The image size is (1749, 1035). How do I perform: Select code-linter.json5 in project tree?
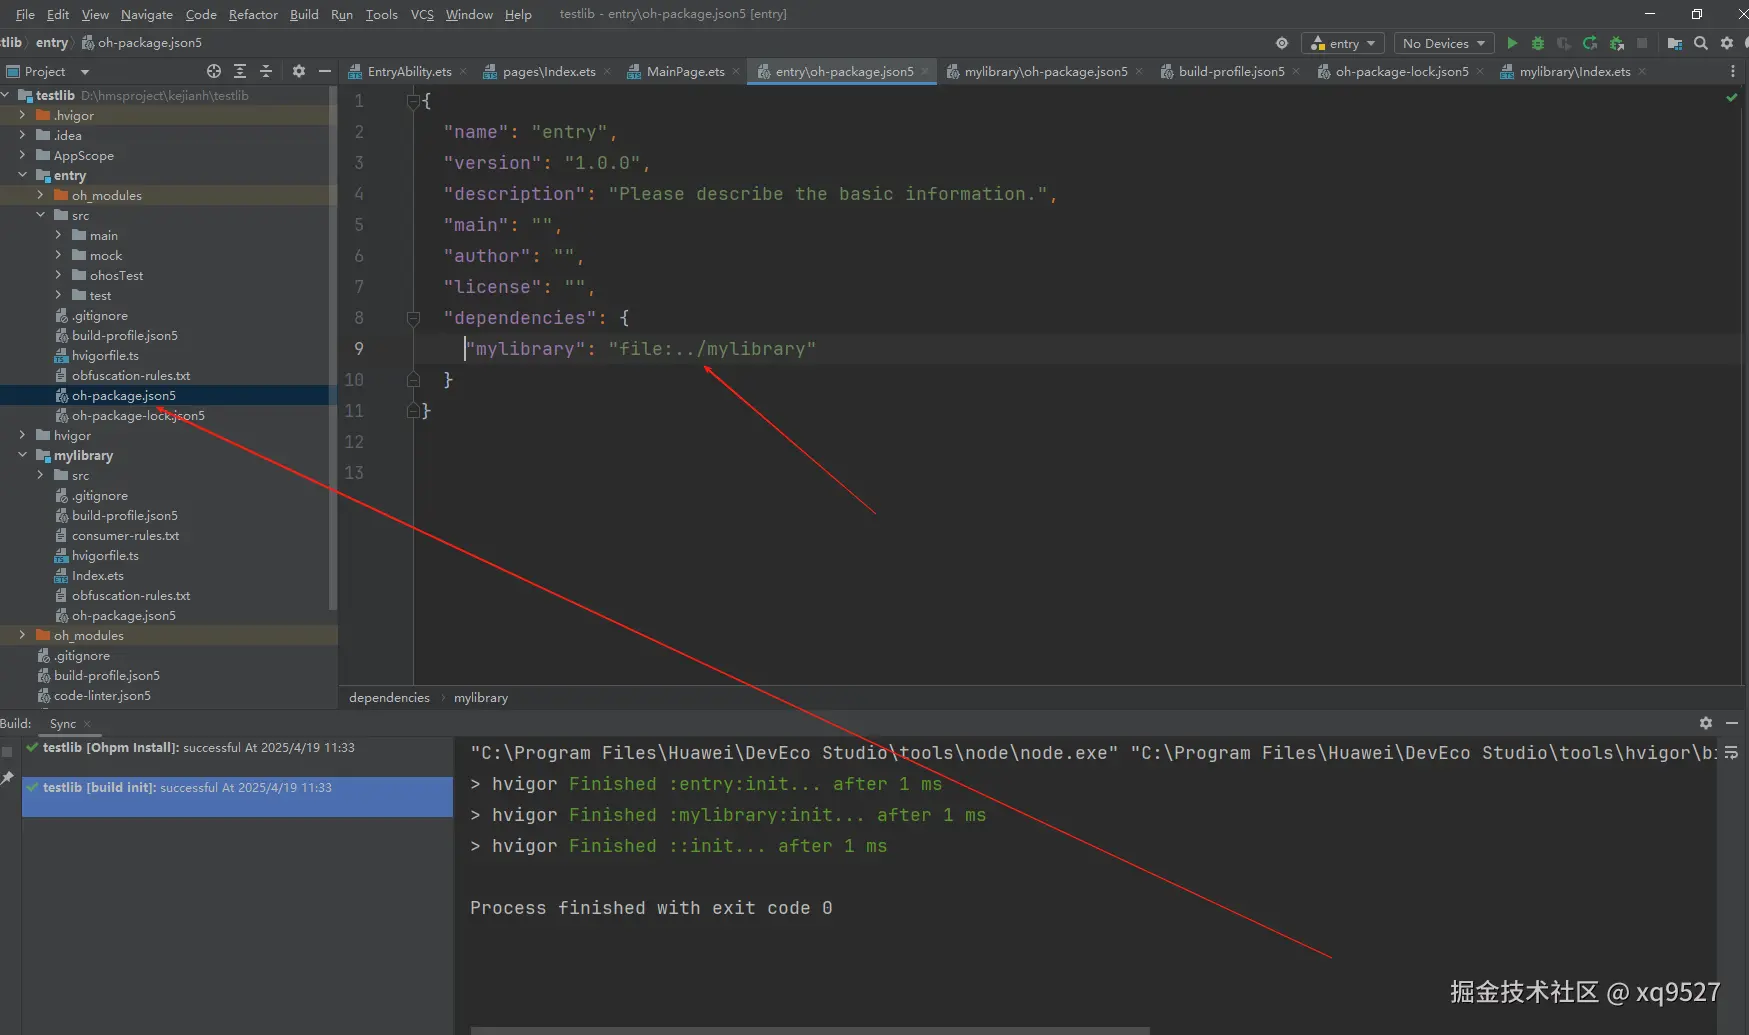tap(102, 696)
